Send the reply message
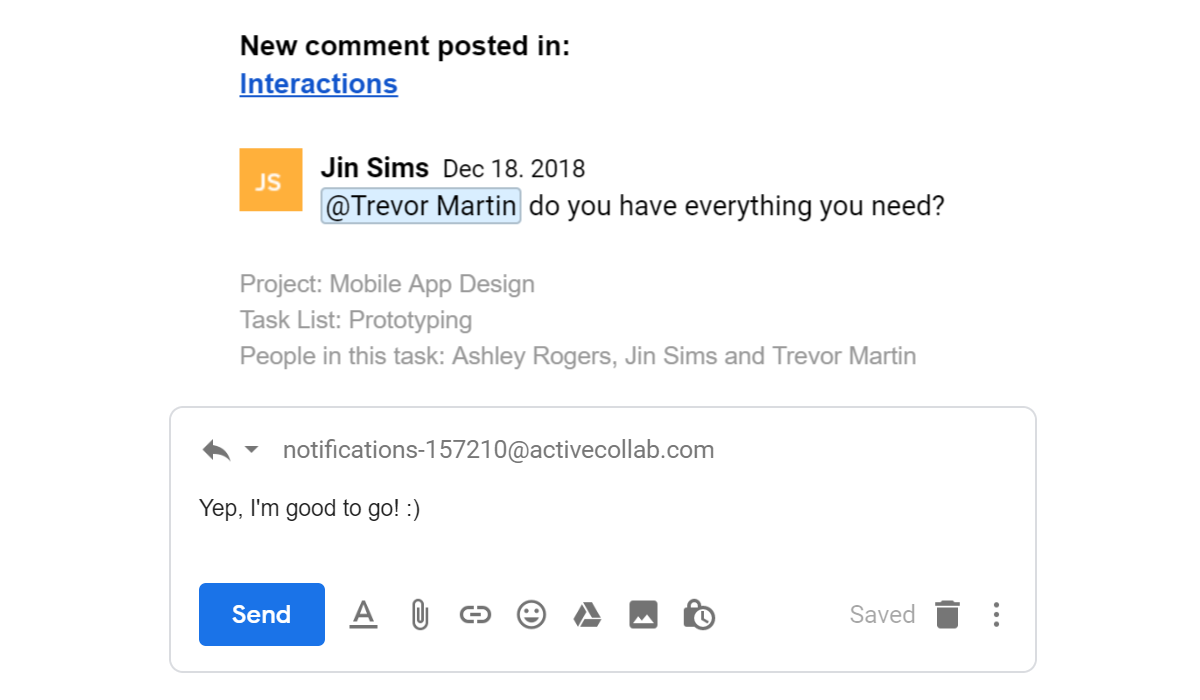This screenshot has width=1200, height=700. click(262, 614)
